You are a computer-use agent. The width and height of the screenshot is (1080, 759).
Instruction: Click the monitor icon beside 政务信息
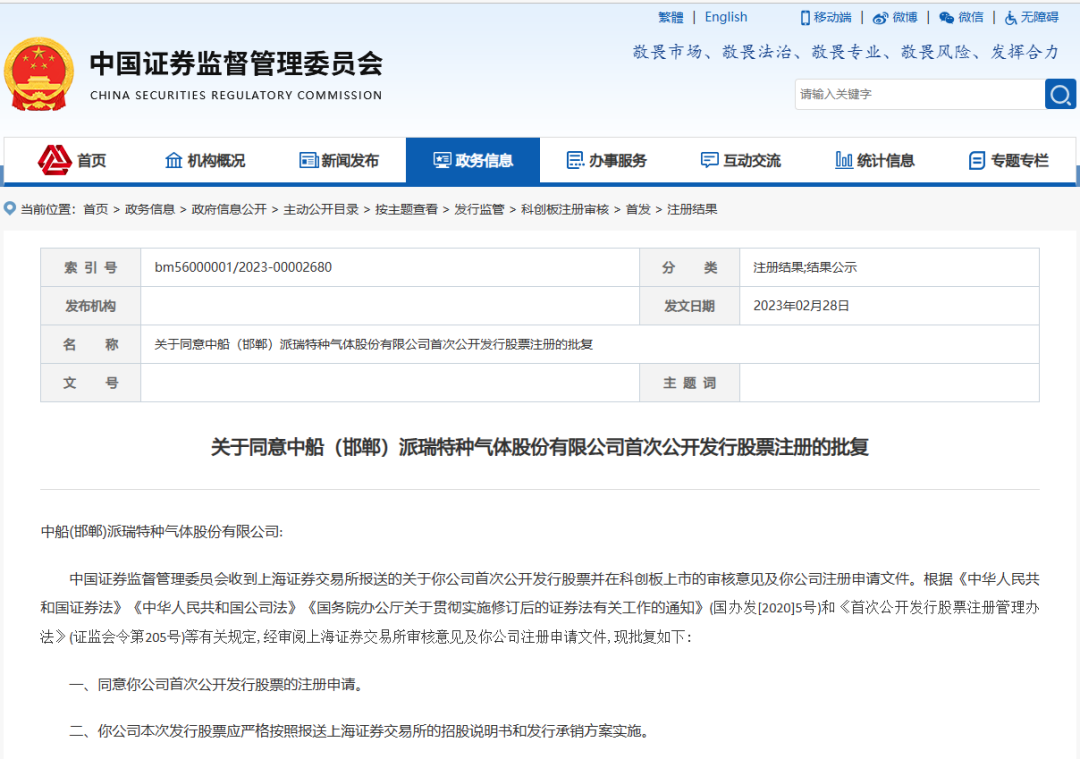point(442,160)
